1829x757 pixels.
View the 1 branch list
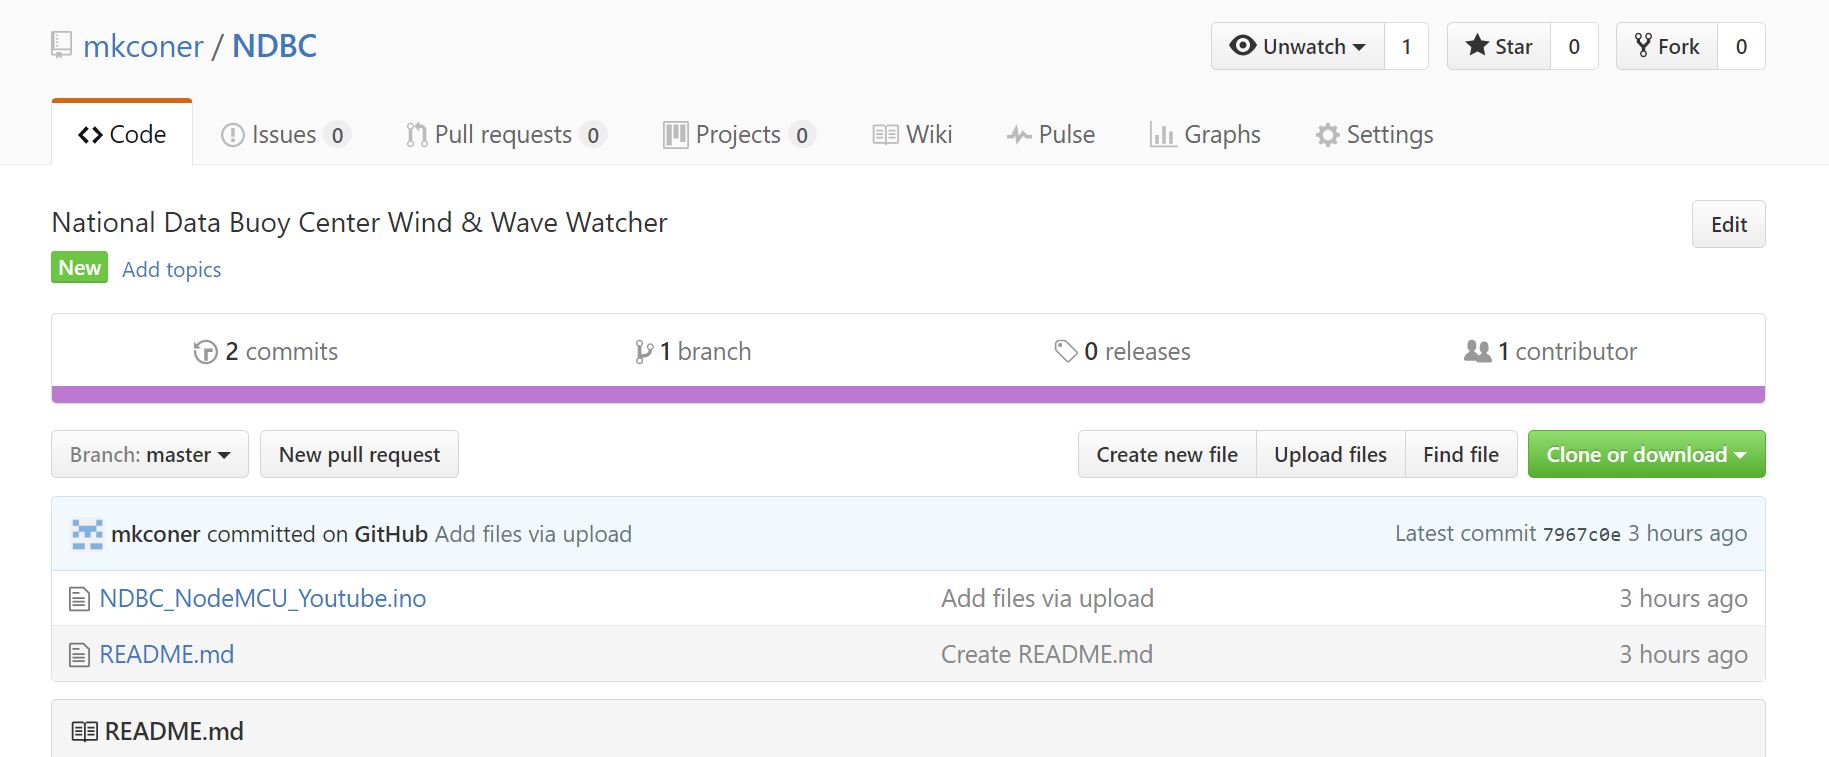693,352
